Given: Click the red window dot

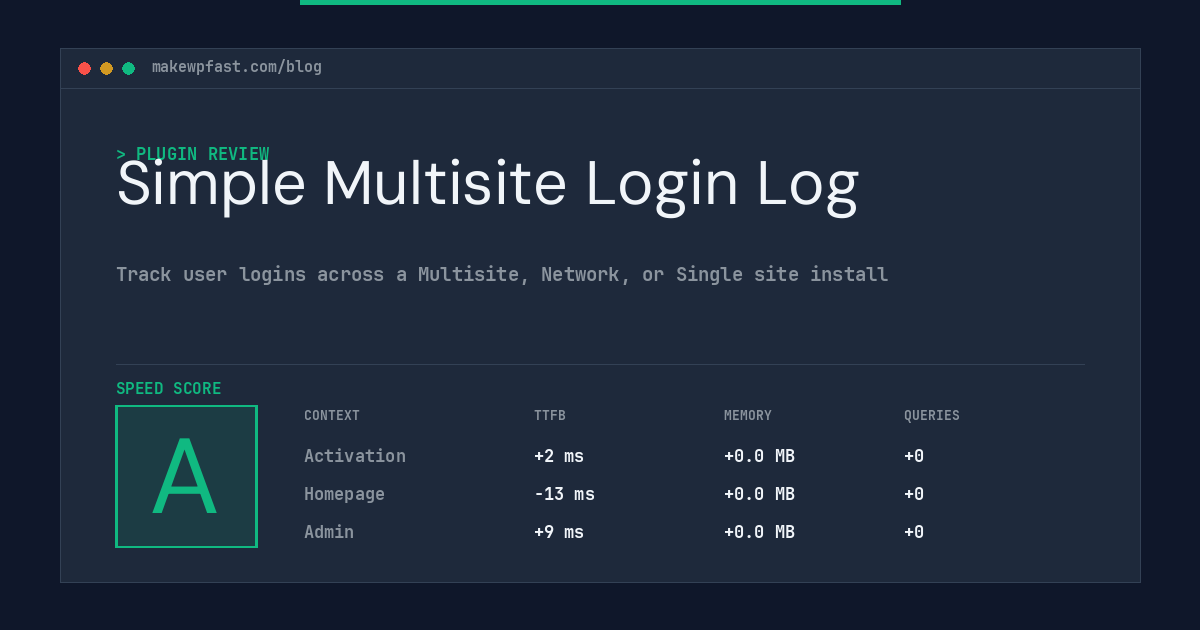Looking at the screenshot, I should (x=84, y=68).
